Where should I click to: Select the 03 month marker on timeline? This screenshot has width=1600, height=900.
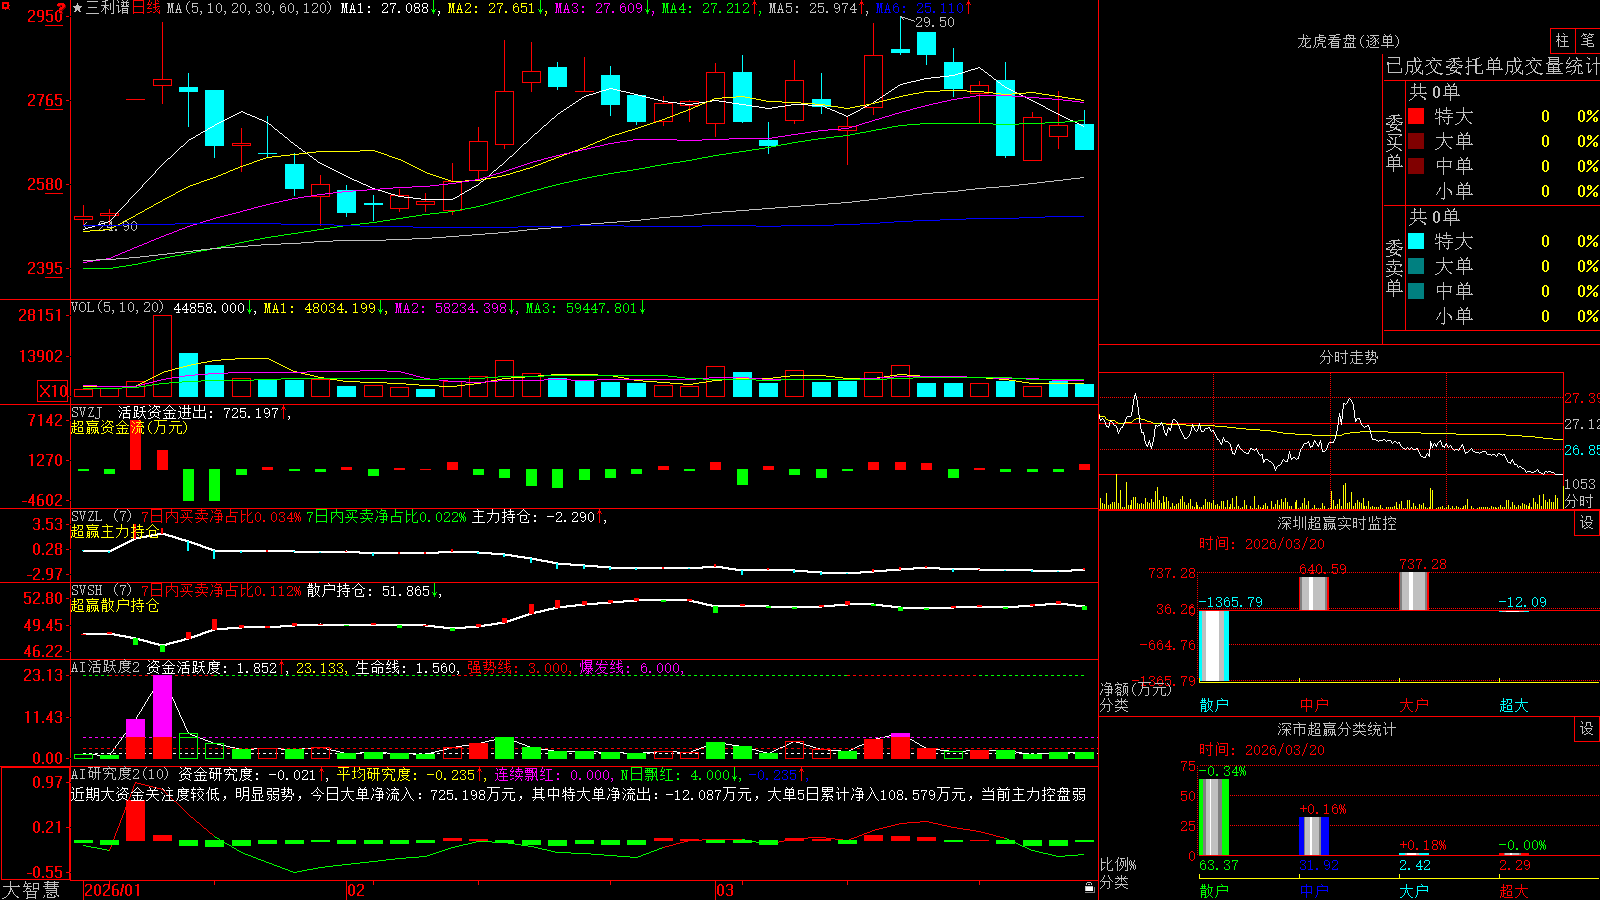click(725, 890)
